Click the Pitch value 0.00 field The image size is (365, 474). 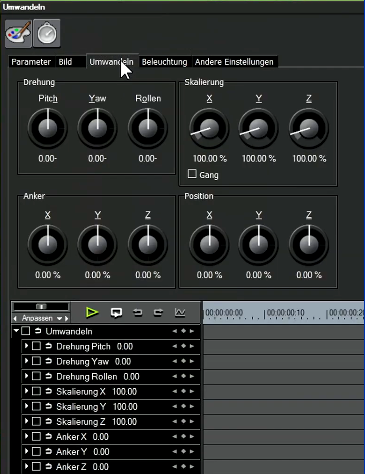tap(47, 158)
